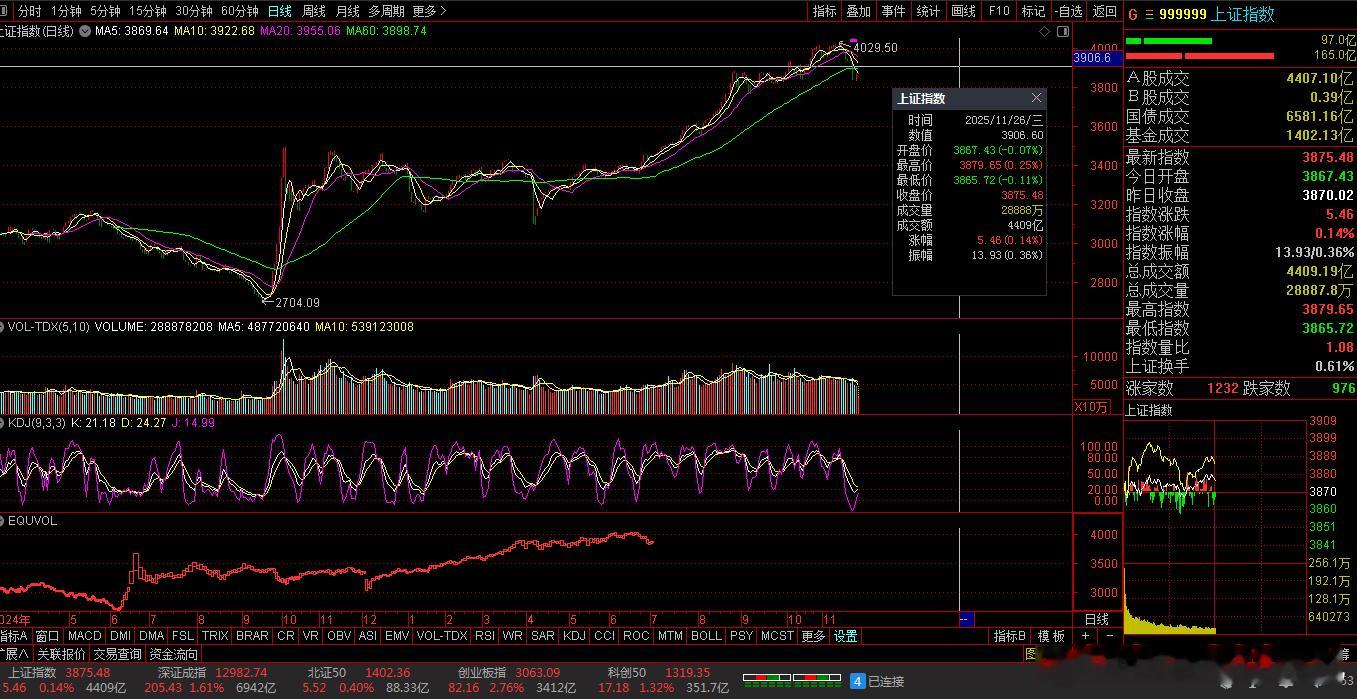
Task: Click the G icon beside stock code 999999
Action: (1132, 14)
